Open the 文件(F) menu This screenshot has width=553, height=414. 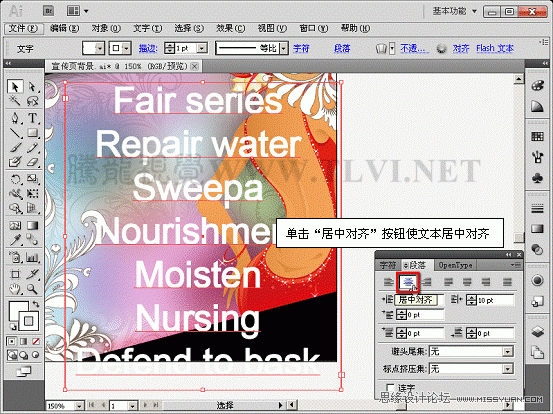(x=24, y=28)
